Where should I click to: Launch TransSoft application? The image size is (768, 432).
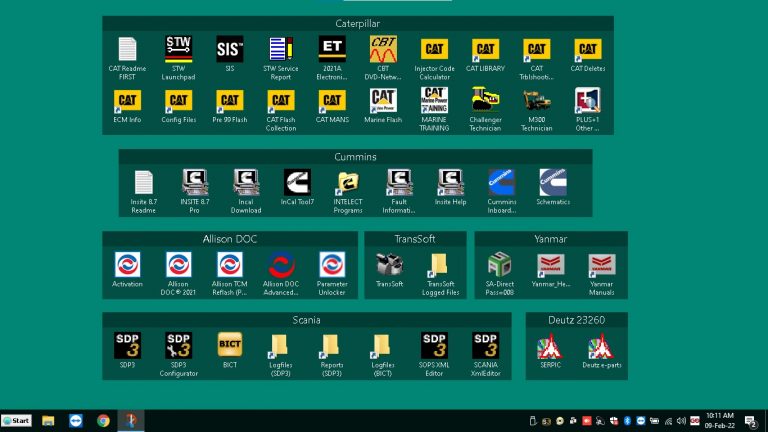click(389, 265)
